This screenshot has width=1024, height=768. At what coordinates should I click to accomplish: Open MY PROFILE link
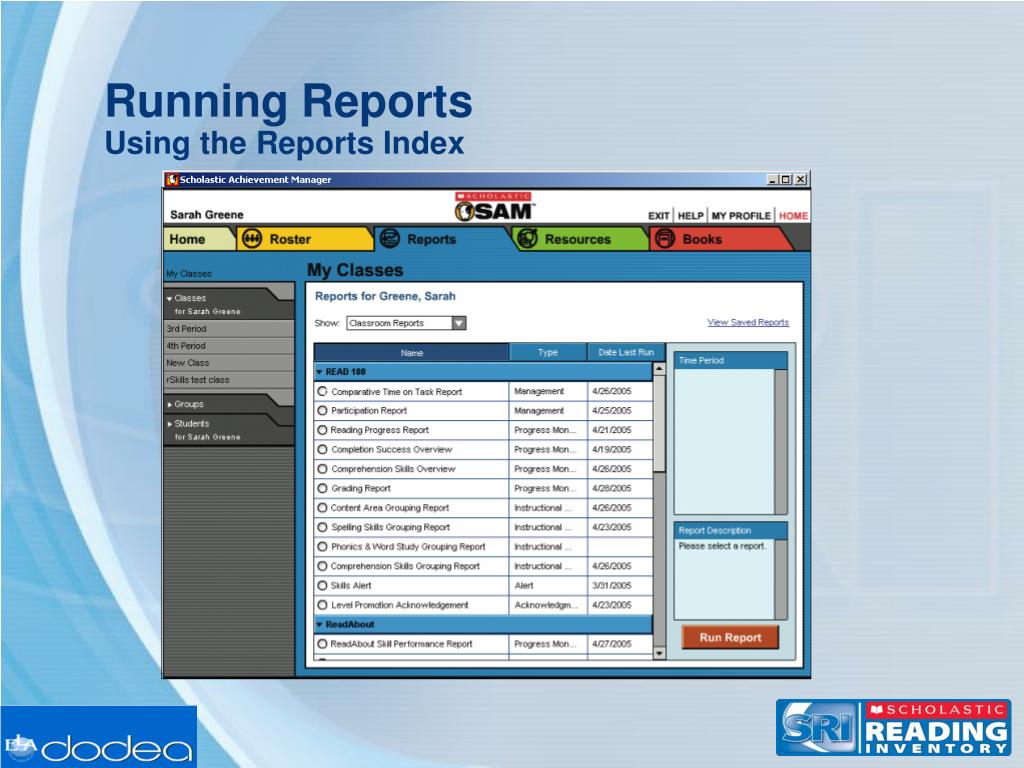coord(741,216)
